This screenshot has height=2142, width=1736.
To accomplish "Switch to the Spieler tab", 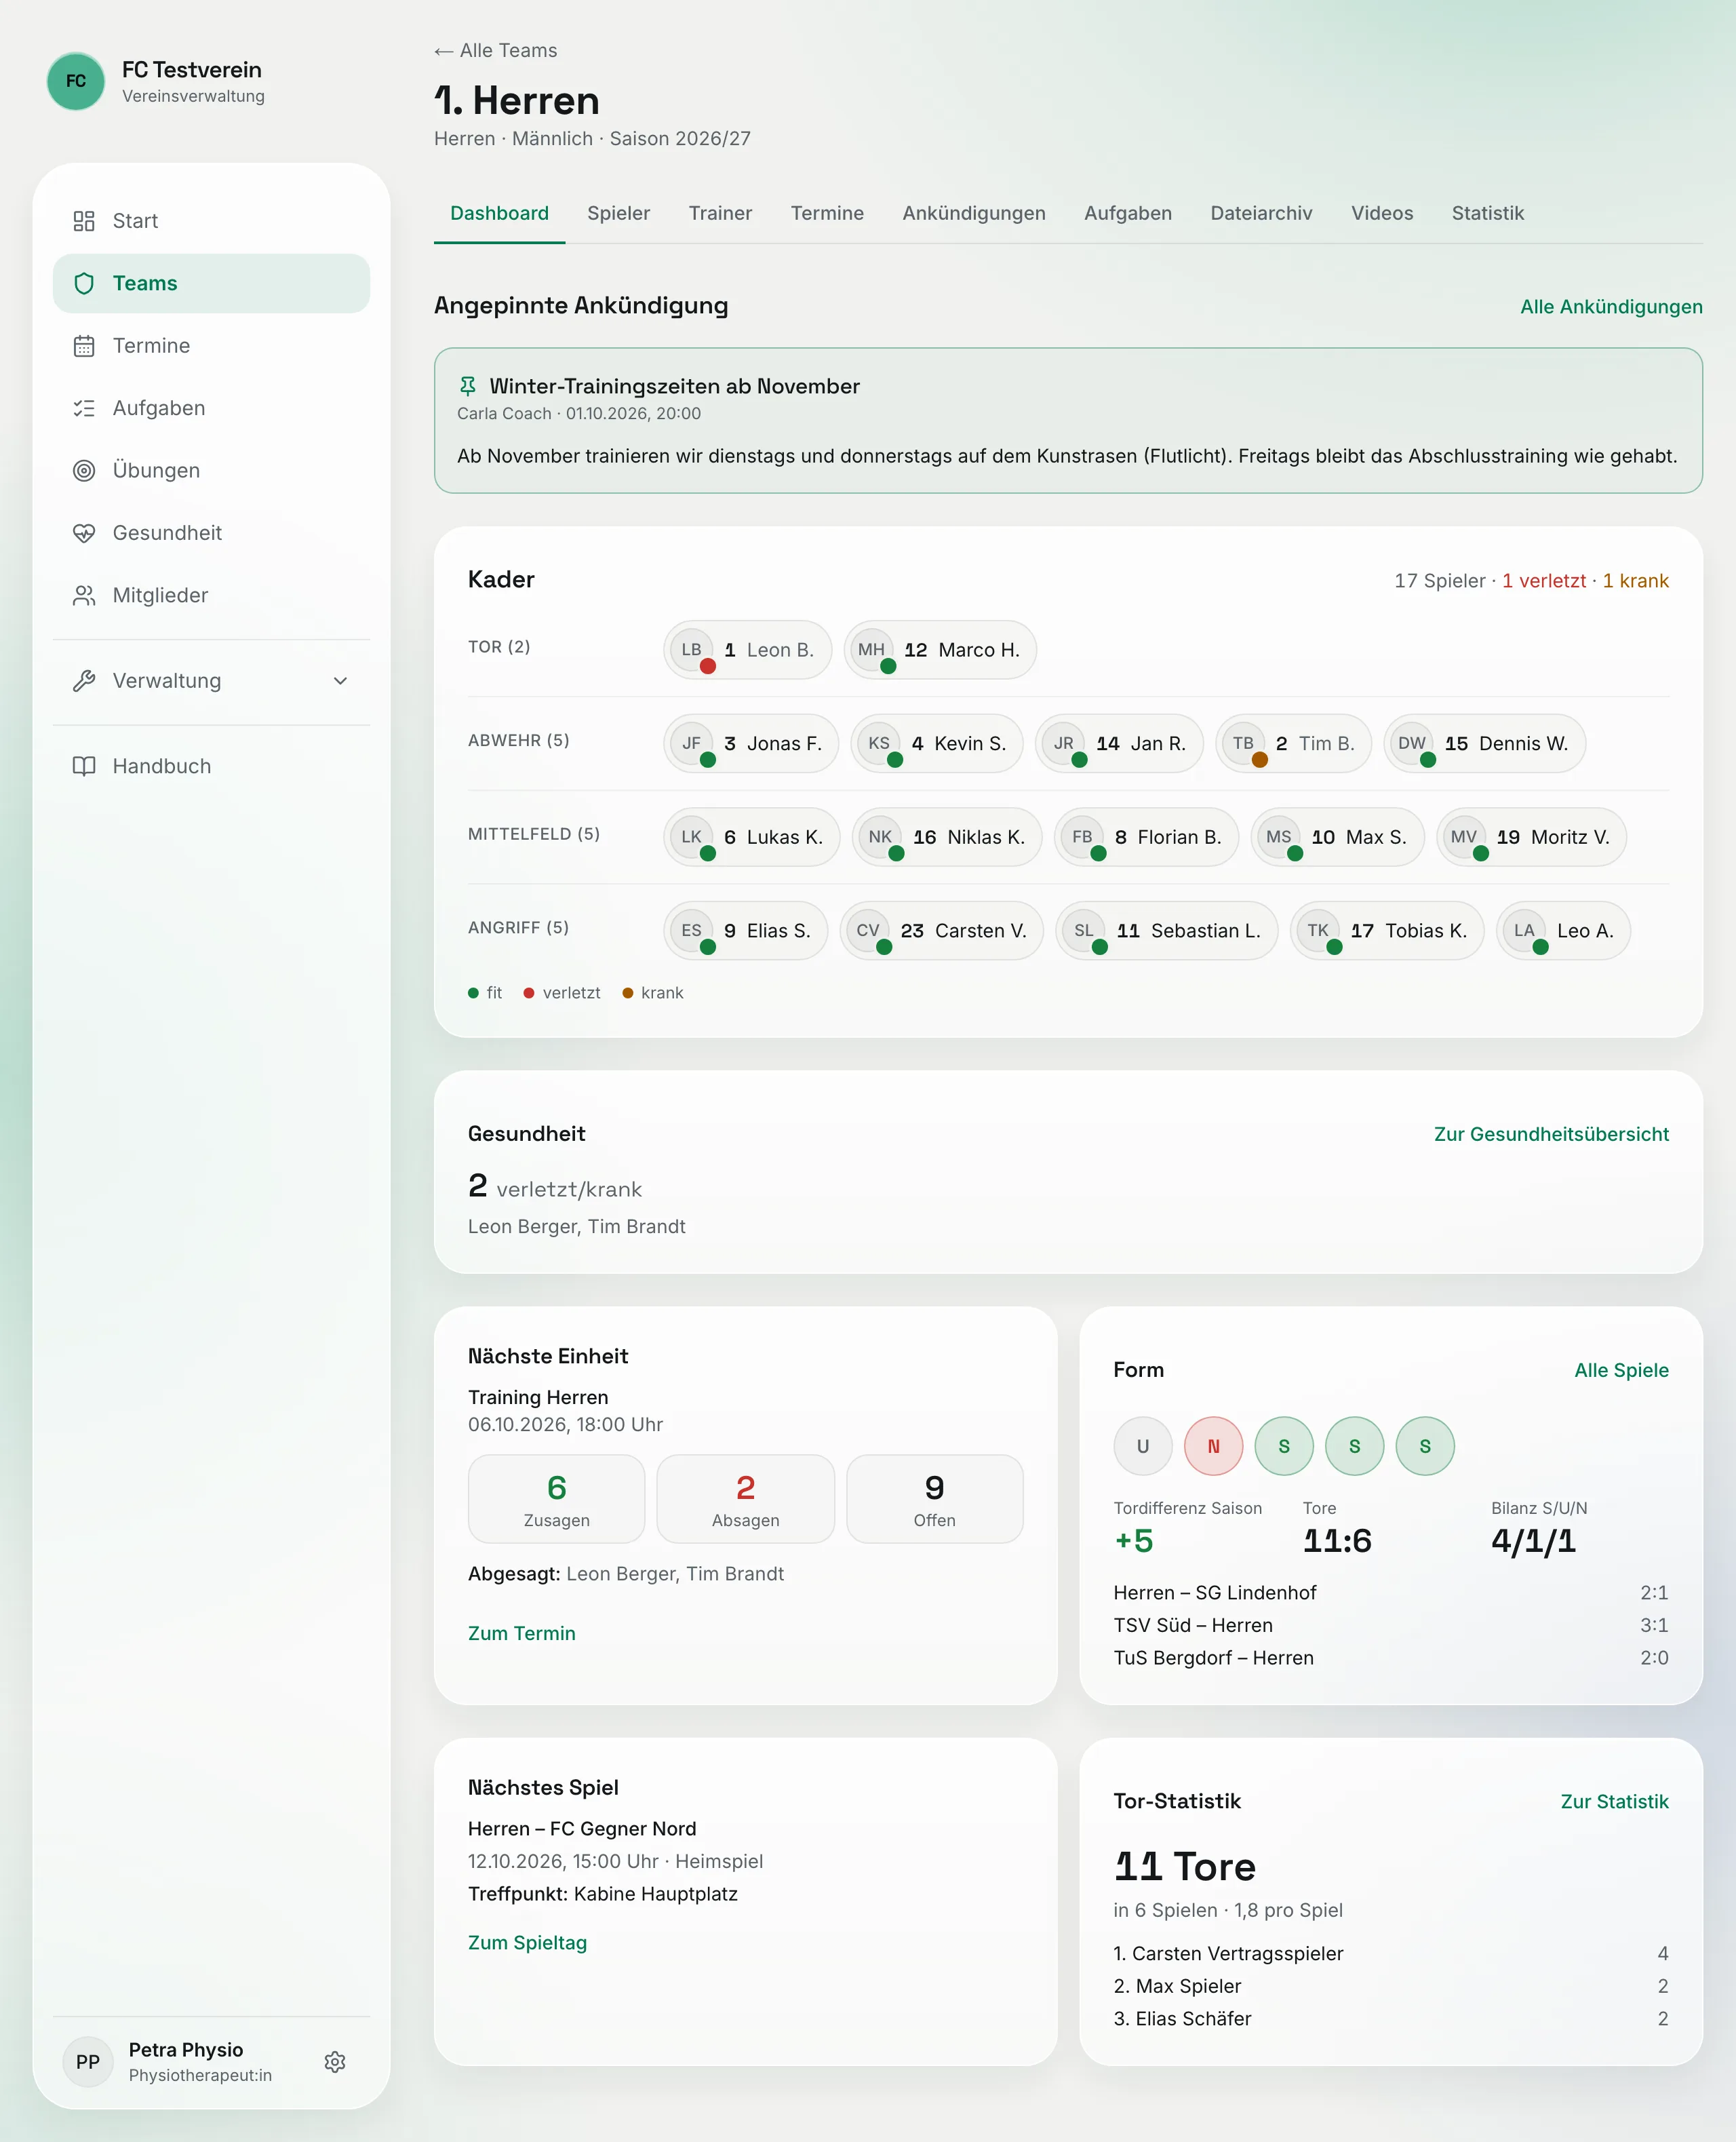I will [x=618, y=213].
